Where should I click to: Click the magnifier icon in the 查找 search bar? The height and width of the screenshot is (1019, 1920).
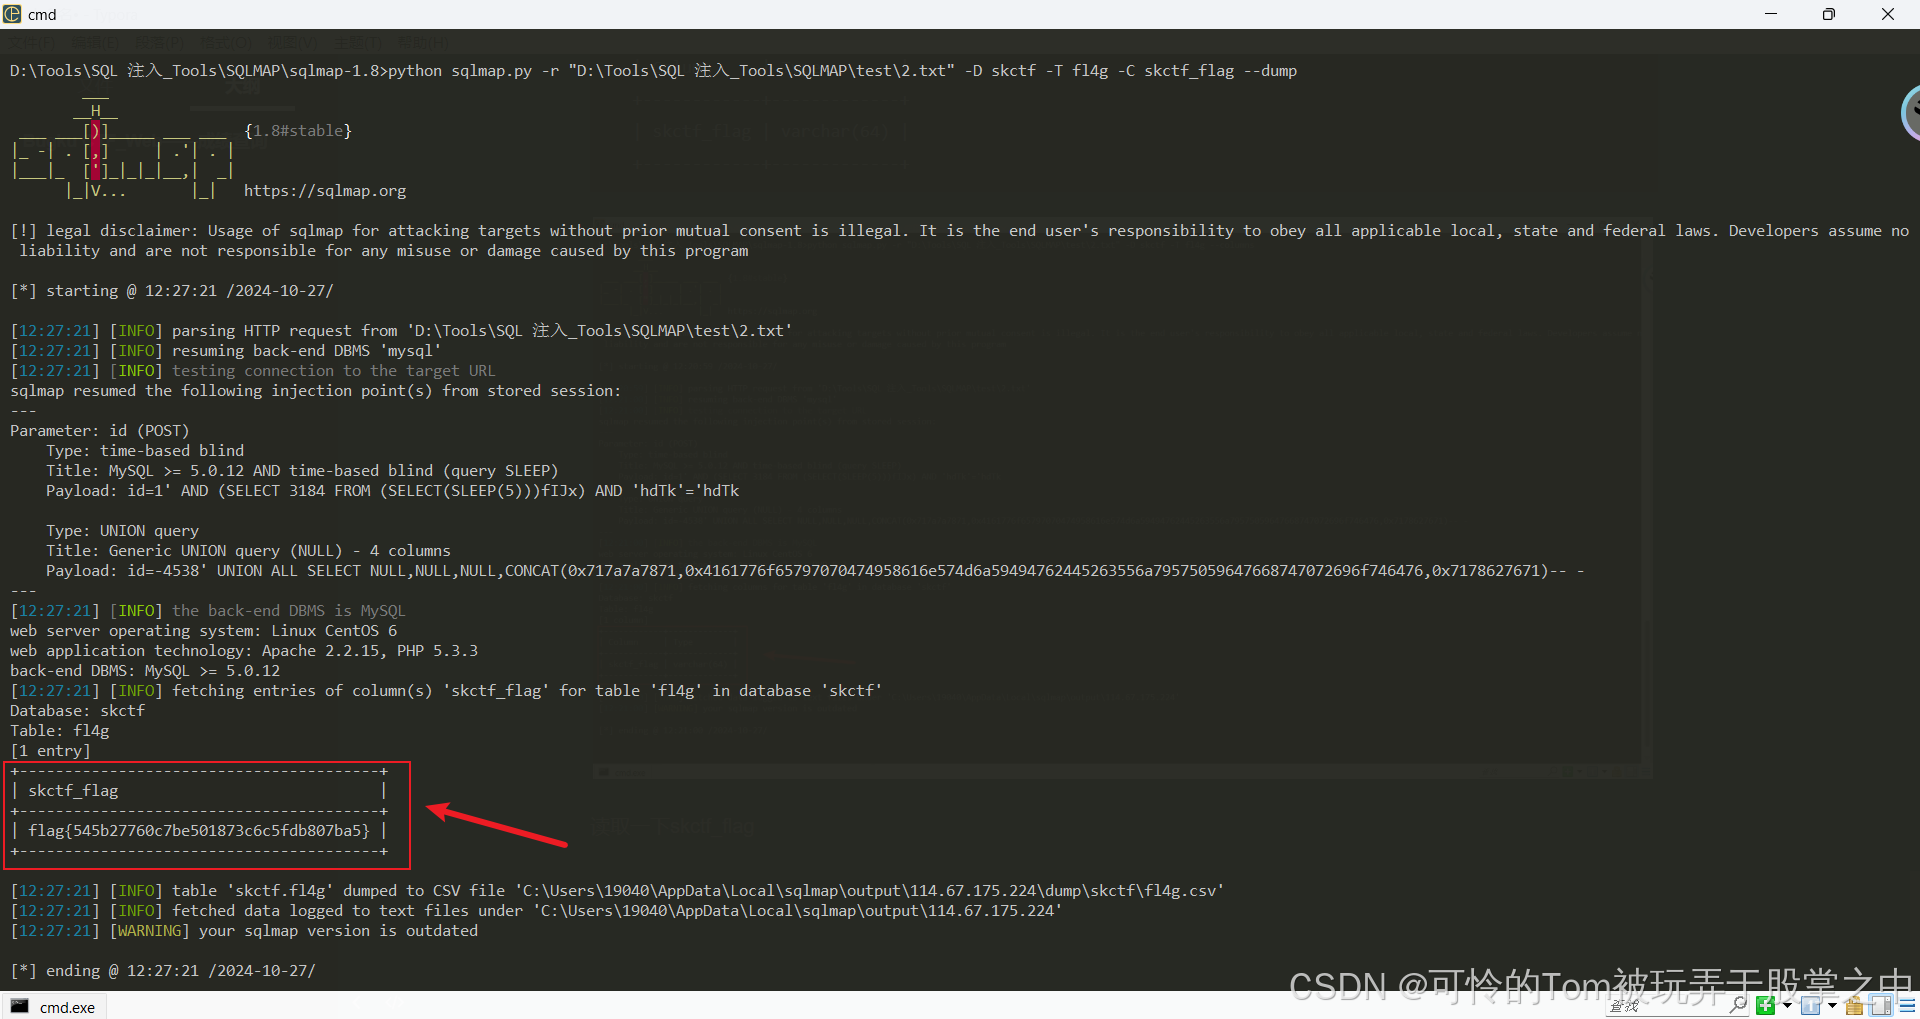[x=1739, y=1006]
